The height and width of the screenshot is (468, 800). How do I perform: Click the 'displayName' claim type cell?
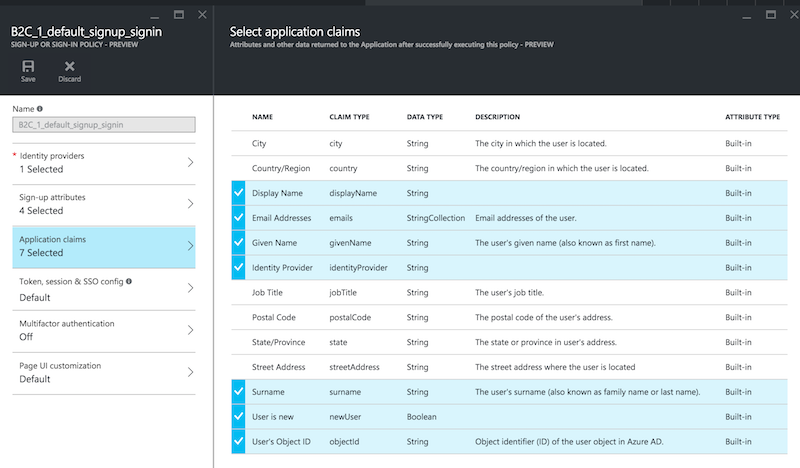pos(353,193)
